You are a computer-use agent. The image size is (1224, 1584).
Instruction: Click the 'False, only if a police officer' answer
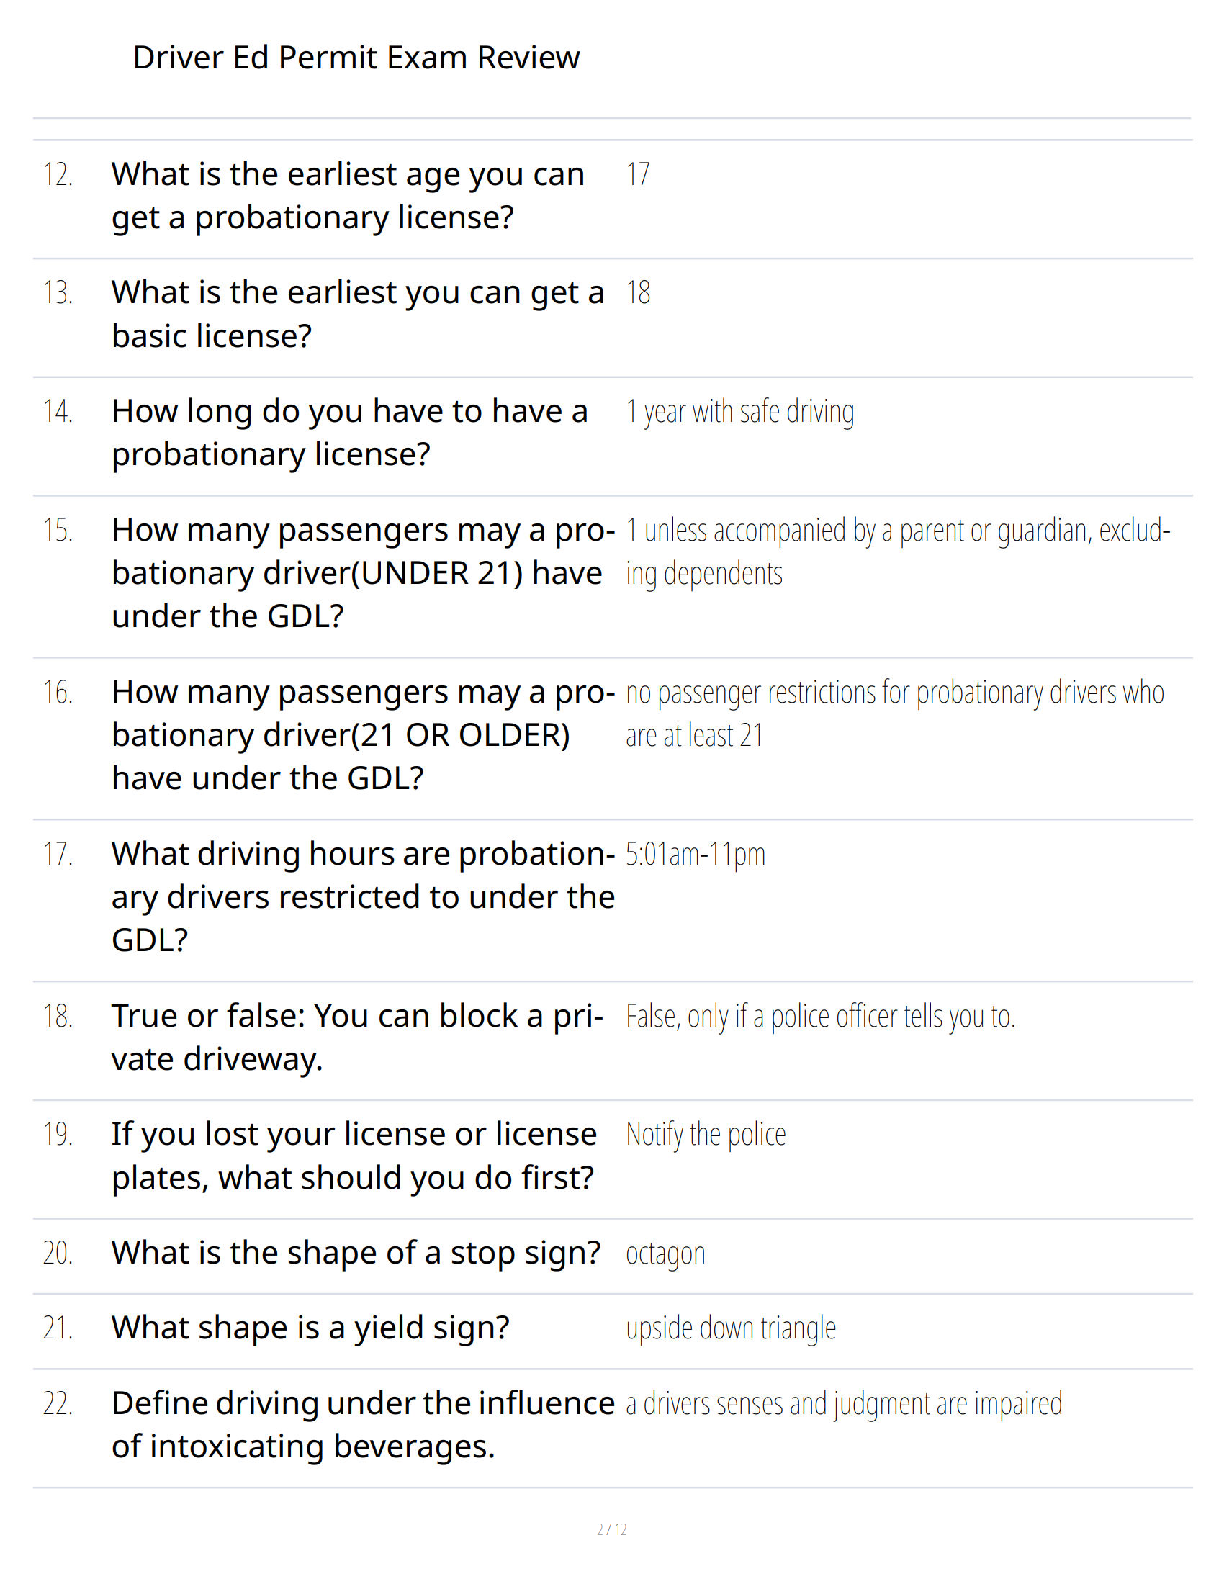[820, 1017]
